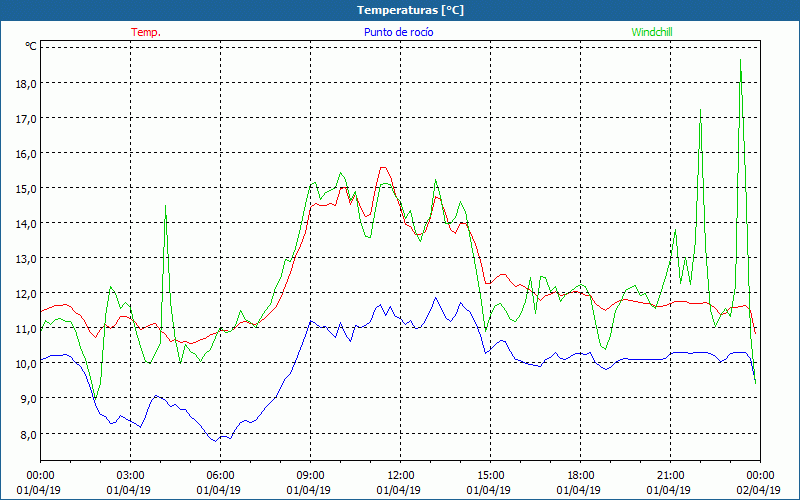Click the 16,0 y-axis value
Screen dimensions: 800x500
[x=26, y=154]
